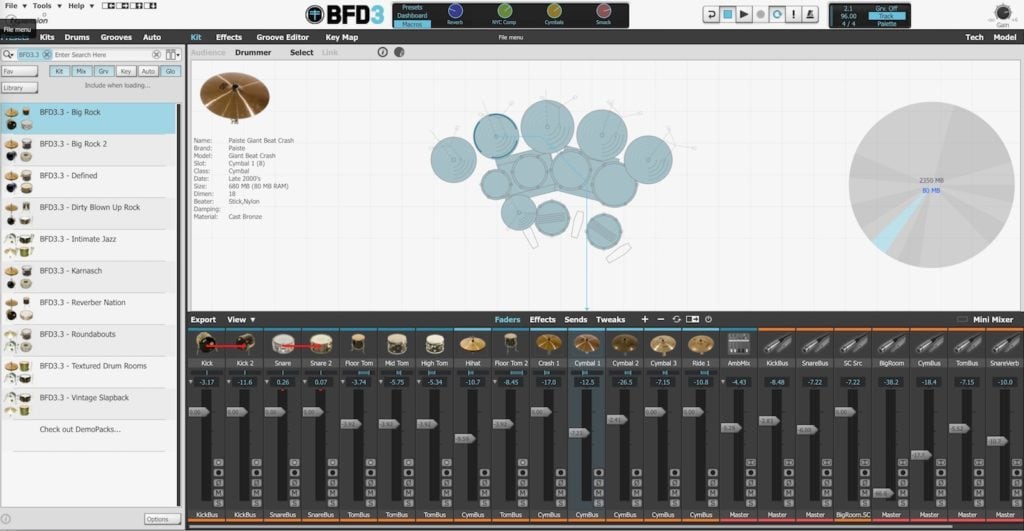Open the Help dropdown menu
Viewport: 1024px width, 531px height.
click(x=81, y=6)
